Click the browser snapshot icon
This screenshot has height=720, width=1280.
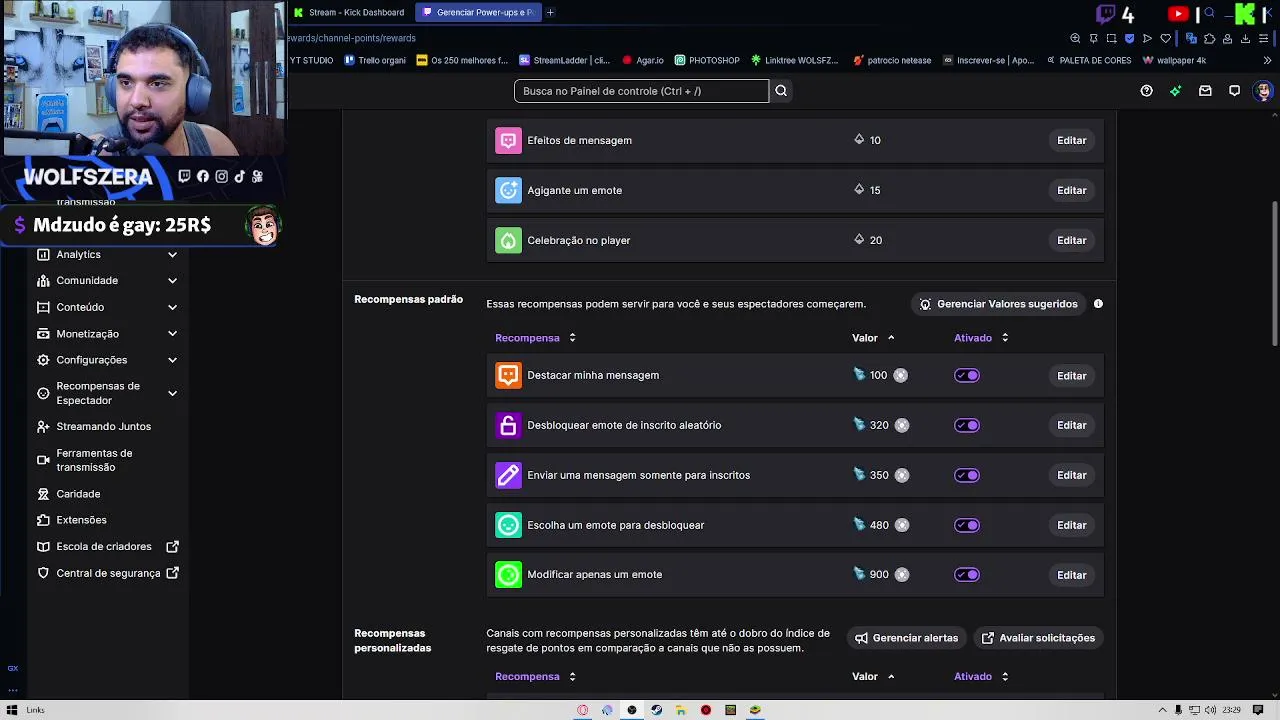(x=1111, y=38)
